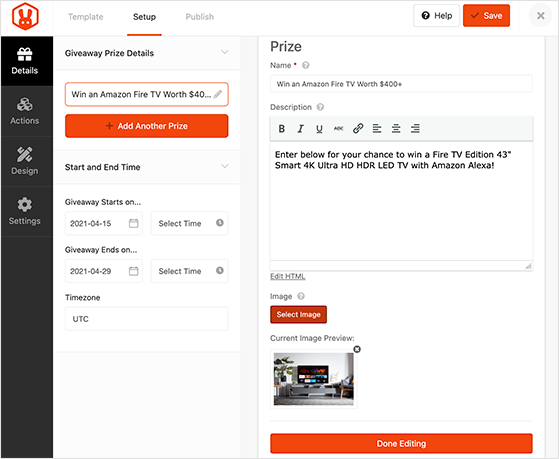This screenshot has height=459, width=559.
Task: Collapse the Start and End Time section
Action: 225,166
